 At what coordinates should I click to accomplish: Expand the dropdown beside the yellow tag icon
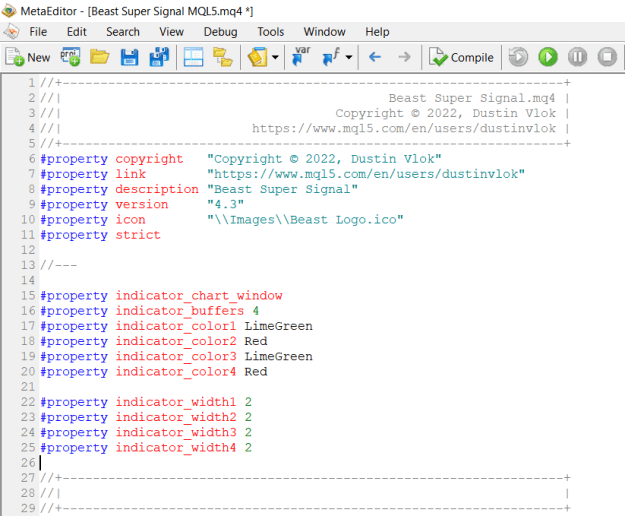[275, 57]
